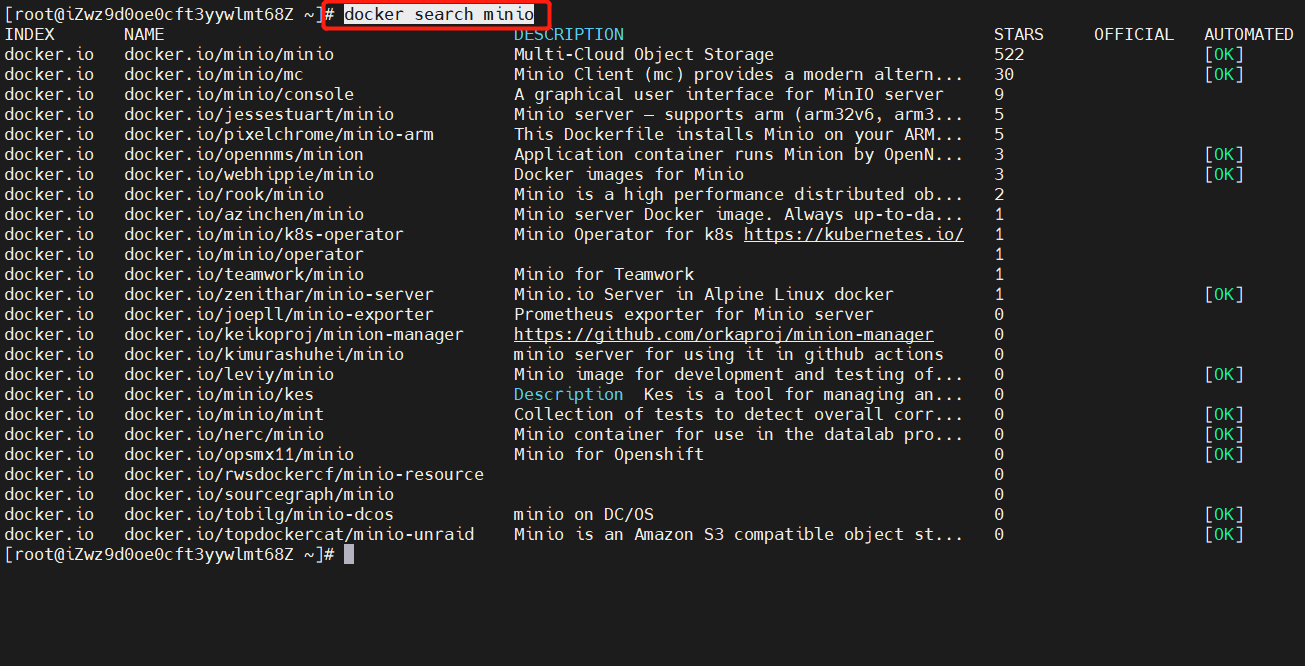Select docker.io/minio/minio image name
The image size is (1305, 666).
point(229,54)
